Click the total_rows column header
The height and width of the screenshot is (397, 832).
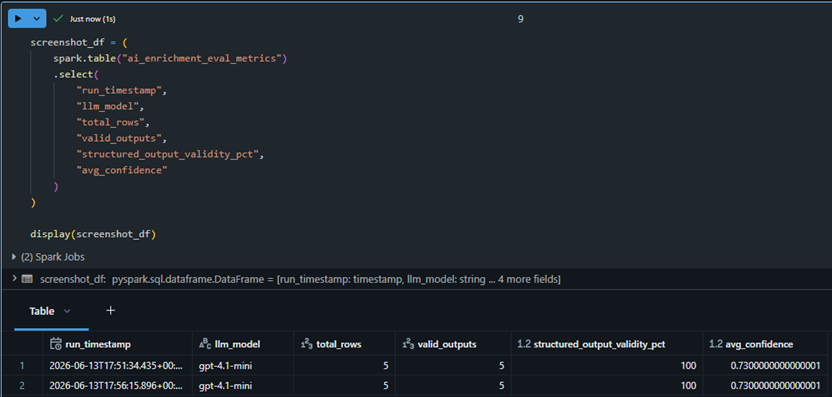[344, 344]
